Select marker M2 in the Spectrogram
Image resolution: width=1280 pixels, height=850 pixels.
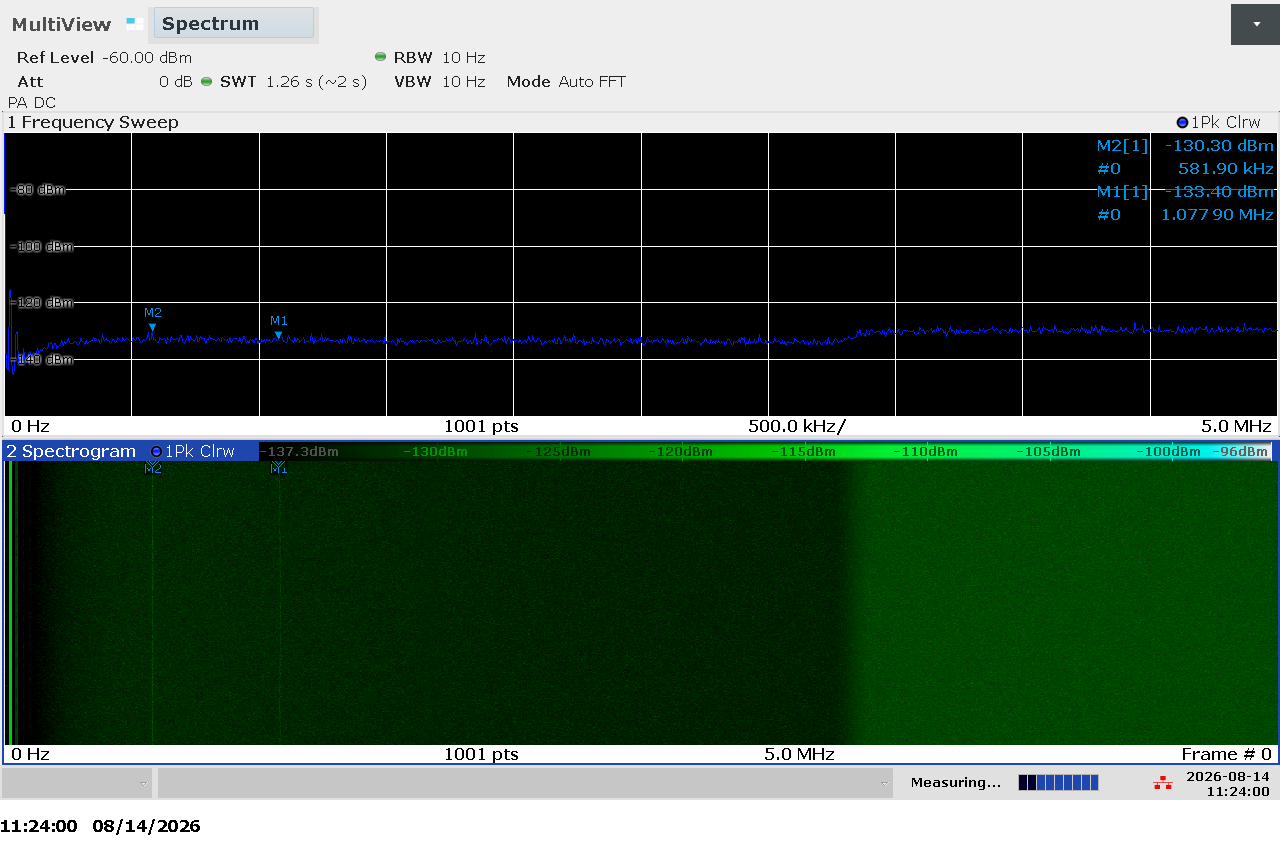(x=153, y=469)
